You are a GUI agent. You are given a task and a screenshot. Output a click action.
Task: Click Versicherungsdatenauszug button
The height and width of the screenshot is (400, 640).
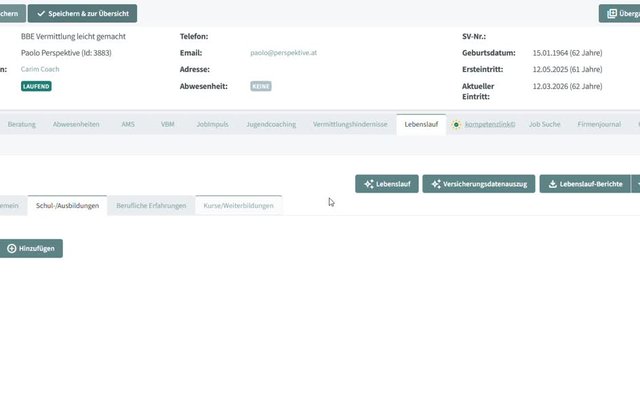[x=478, y=184]
